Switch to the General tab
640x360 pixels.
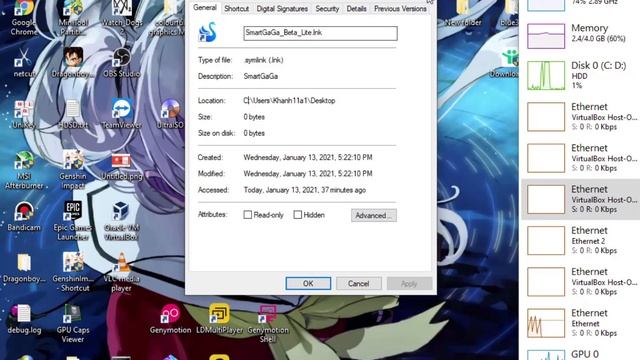click(205, 8)
